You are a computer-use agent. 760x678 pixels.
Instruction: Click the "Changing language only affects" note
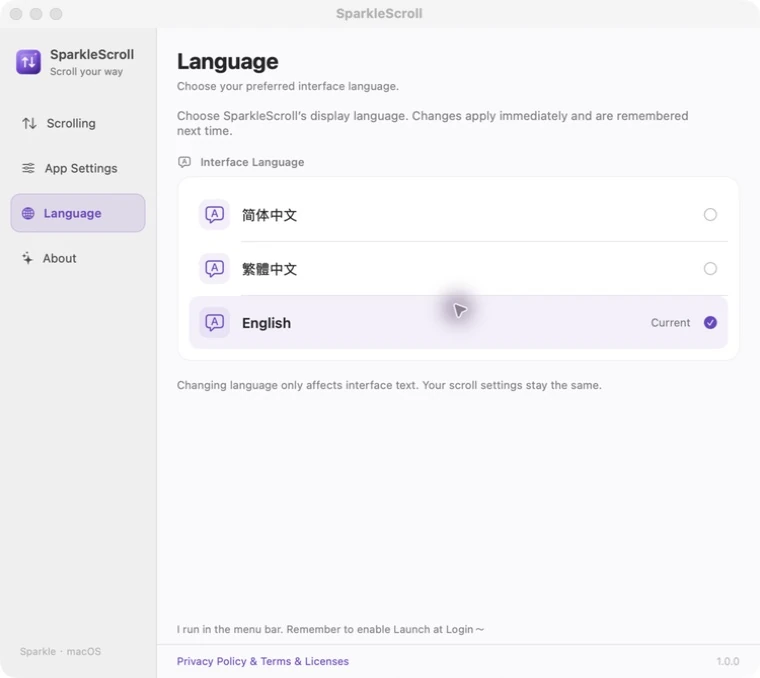pyautogui.click(x=389, y=385)
